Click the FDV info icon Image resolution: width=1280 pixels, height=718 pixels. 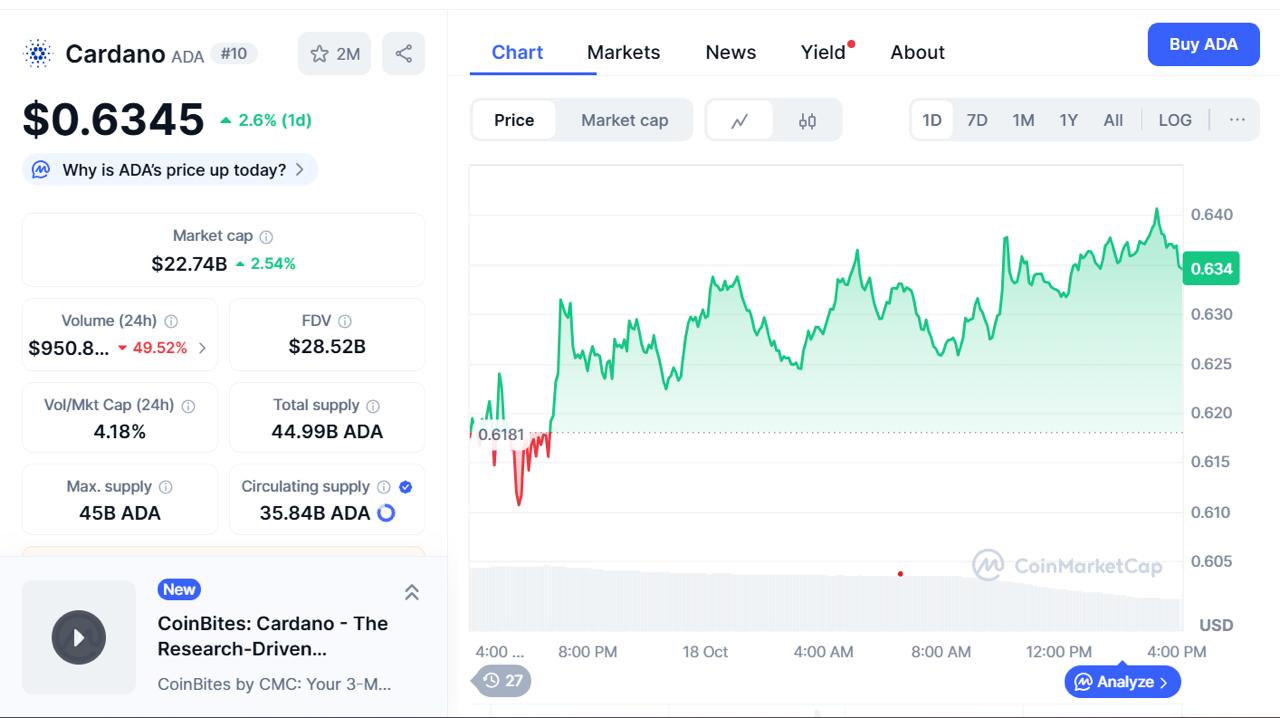(345, 321)
